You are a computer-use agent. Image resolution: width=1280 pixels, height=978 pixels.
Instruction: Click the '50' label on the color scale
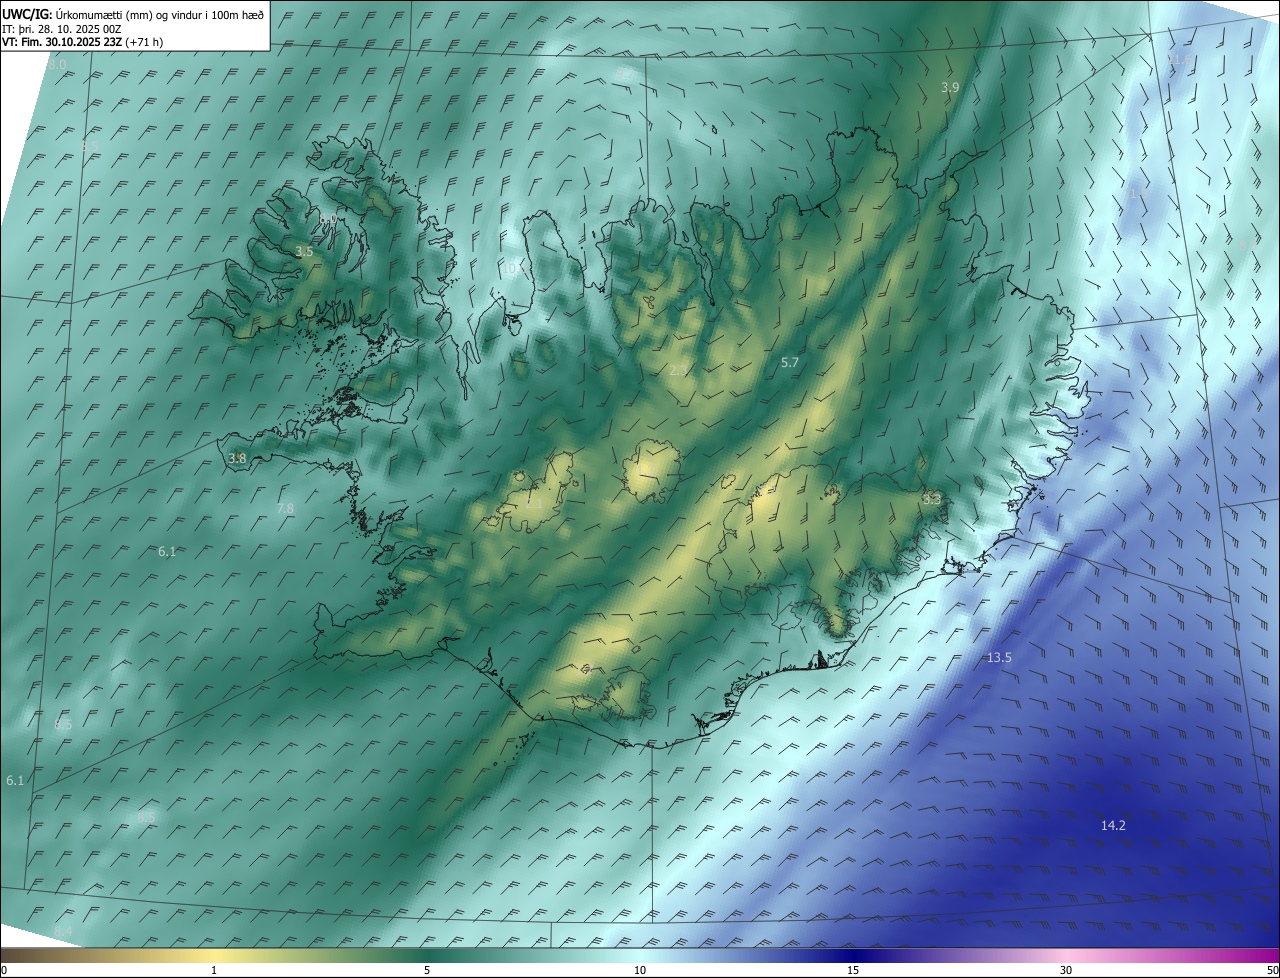[x=1272, y=970]
